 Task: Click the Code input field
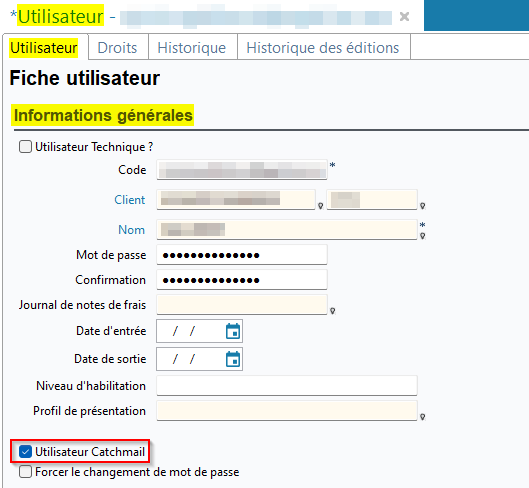(x=242, y=169)
